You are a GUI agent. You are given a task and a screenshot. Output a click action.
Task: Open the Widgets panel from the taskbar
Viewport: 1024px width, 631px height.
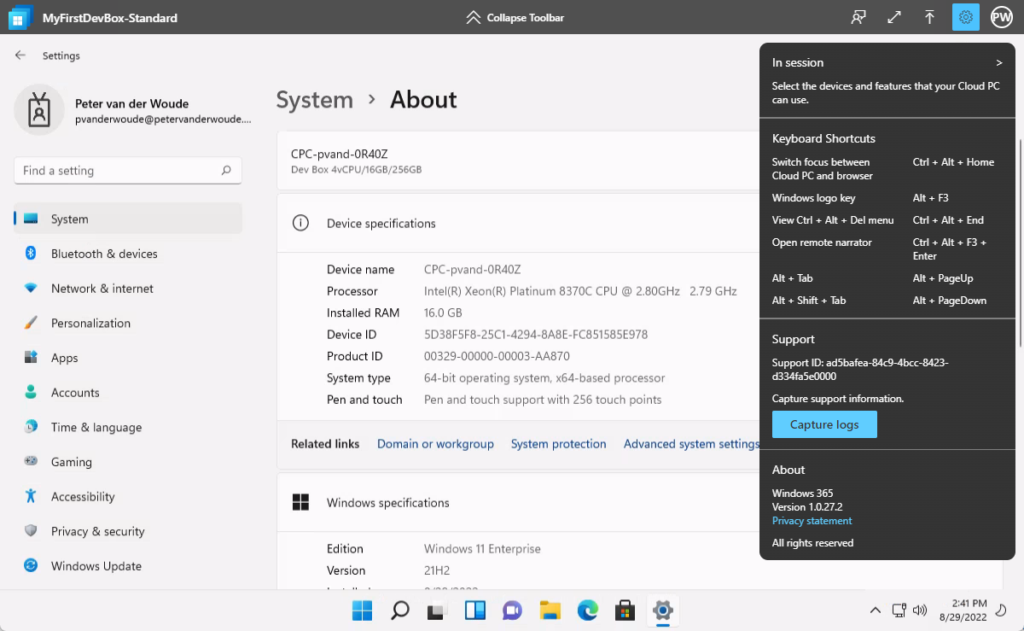pos(474,610)
